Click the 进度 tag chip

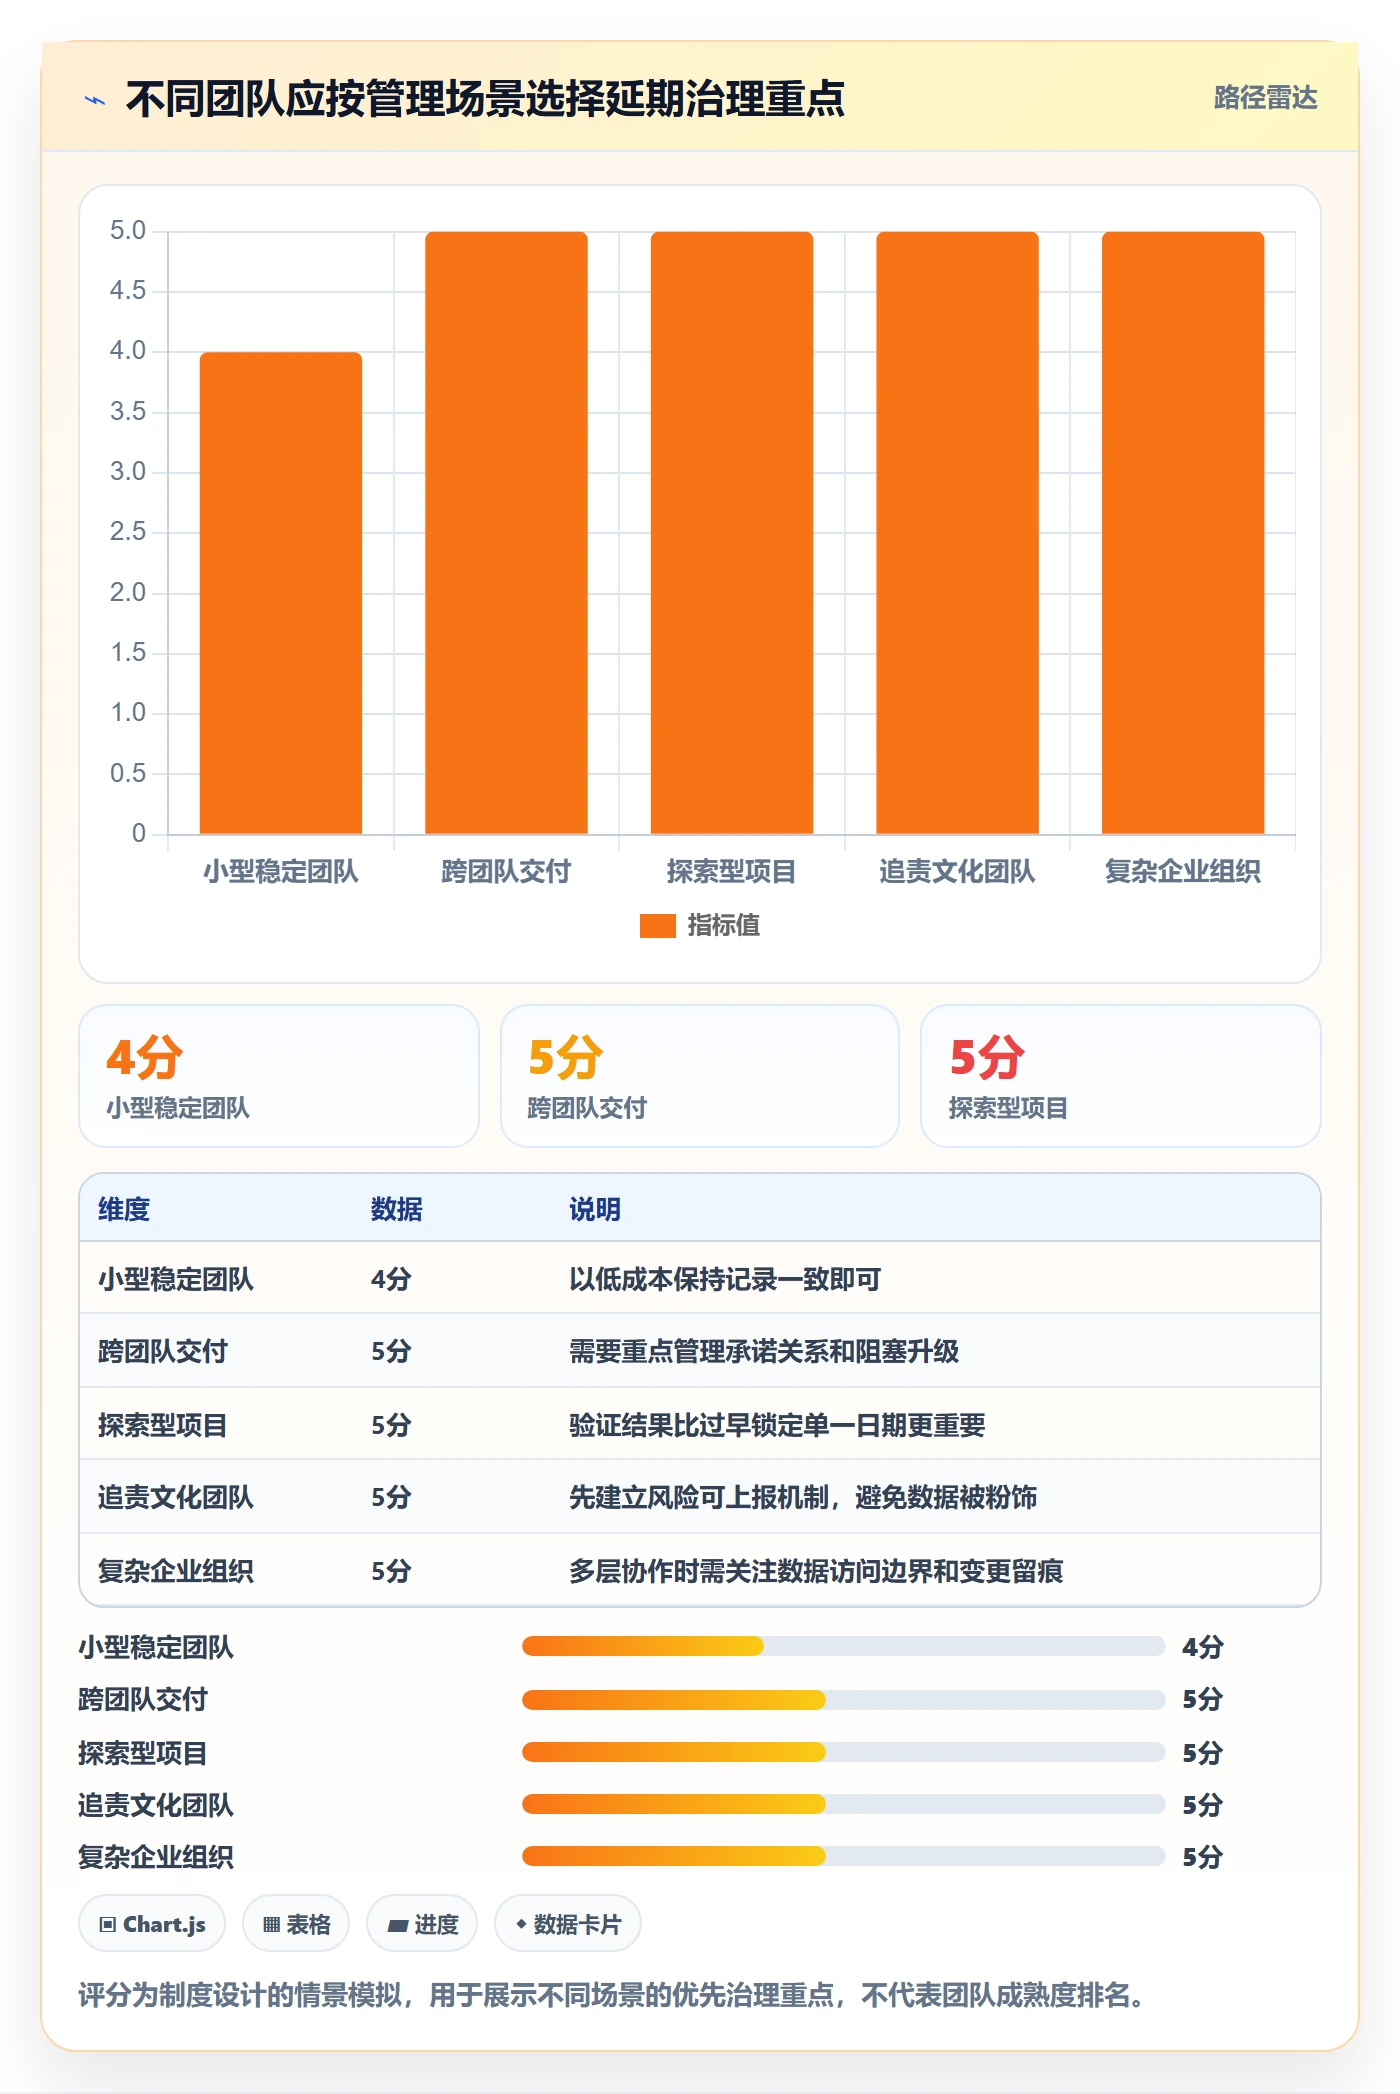(422, 1924)
